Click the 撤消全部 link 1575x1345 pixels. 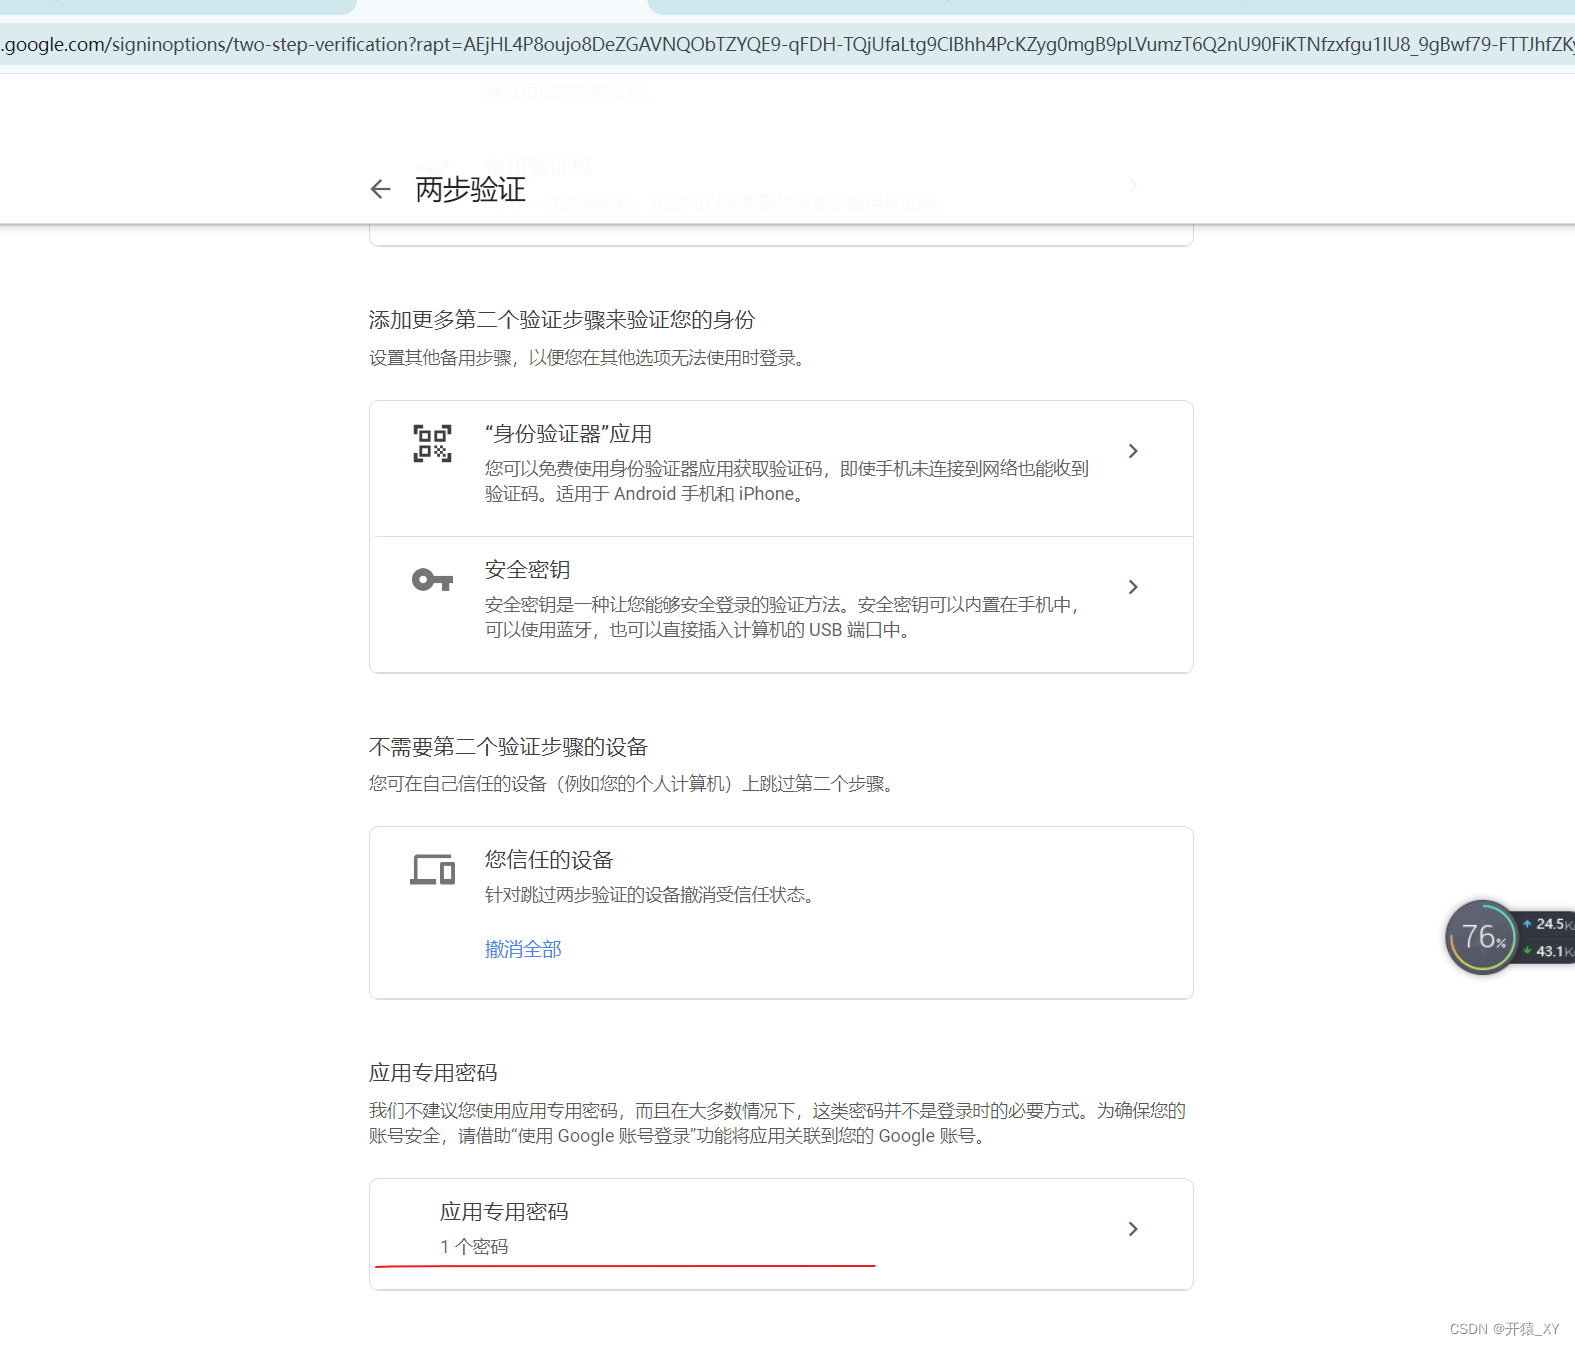pyautogui.click(x=523, y=949)
